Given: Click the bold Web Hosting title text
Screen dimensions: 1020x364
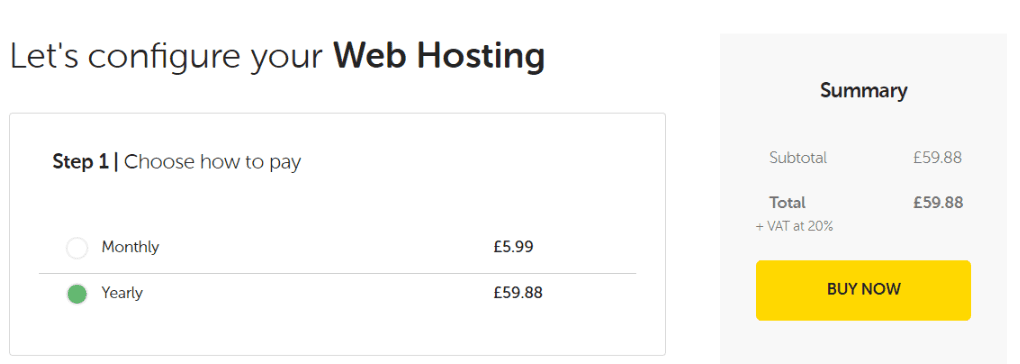Looking at the screenshot, I should (439, 57).
